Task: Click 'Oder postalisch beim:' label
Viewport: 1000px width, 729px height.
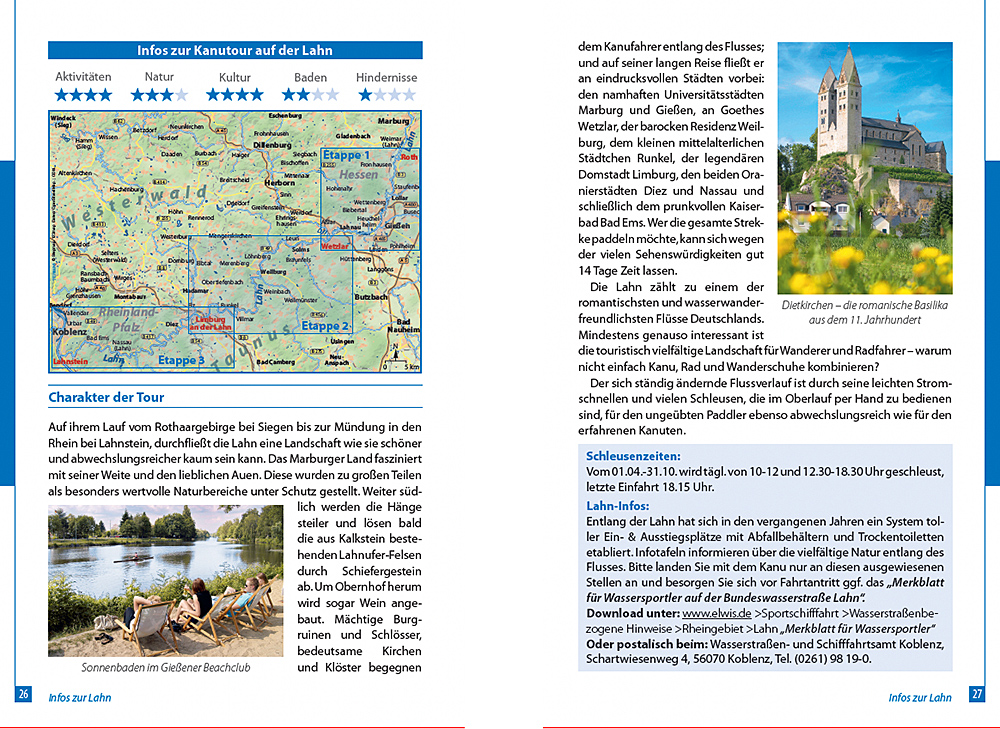Action: coord(647,644)
